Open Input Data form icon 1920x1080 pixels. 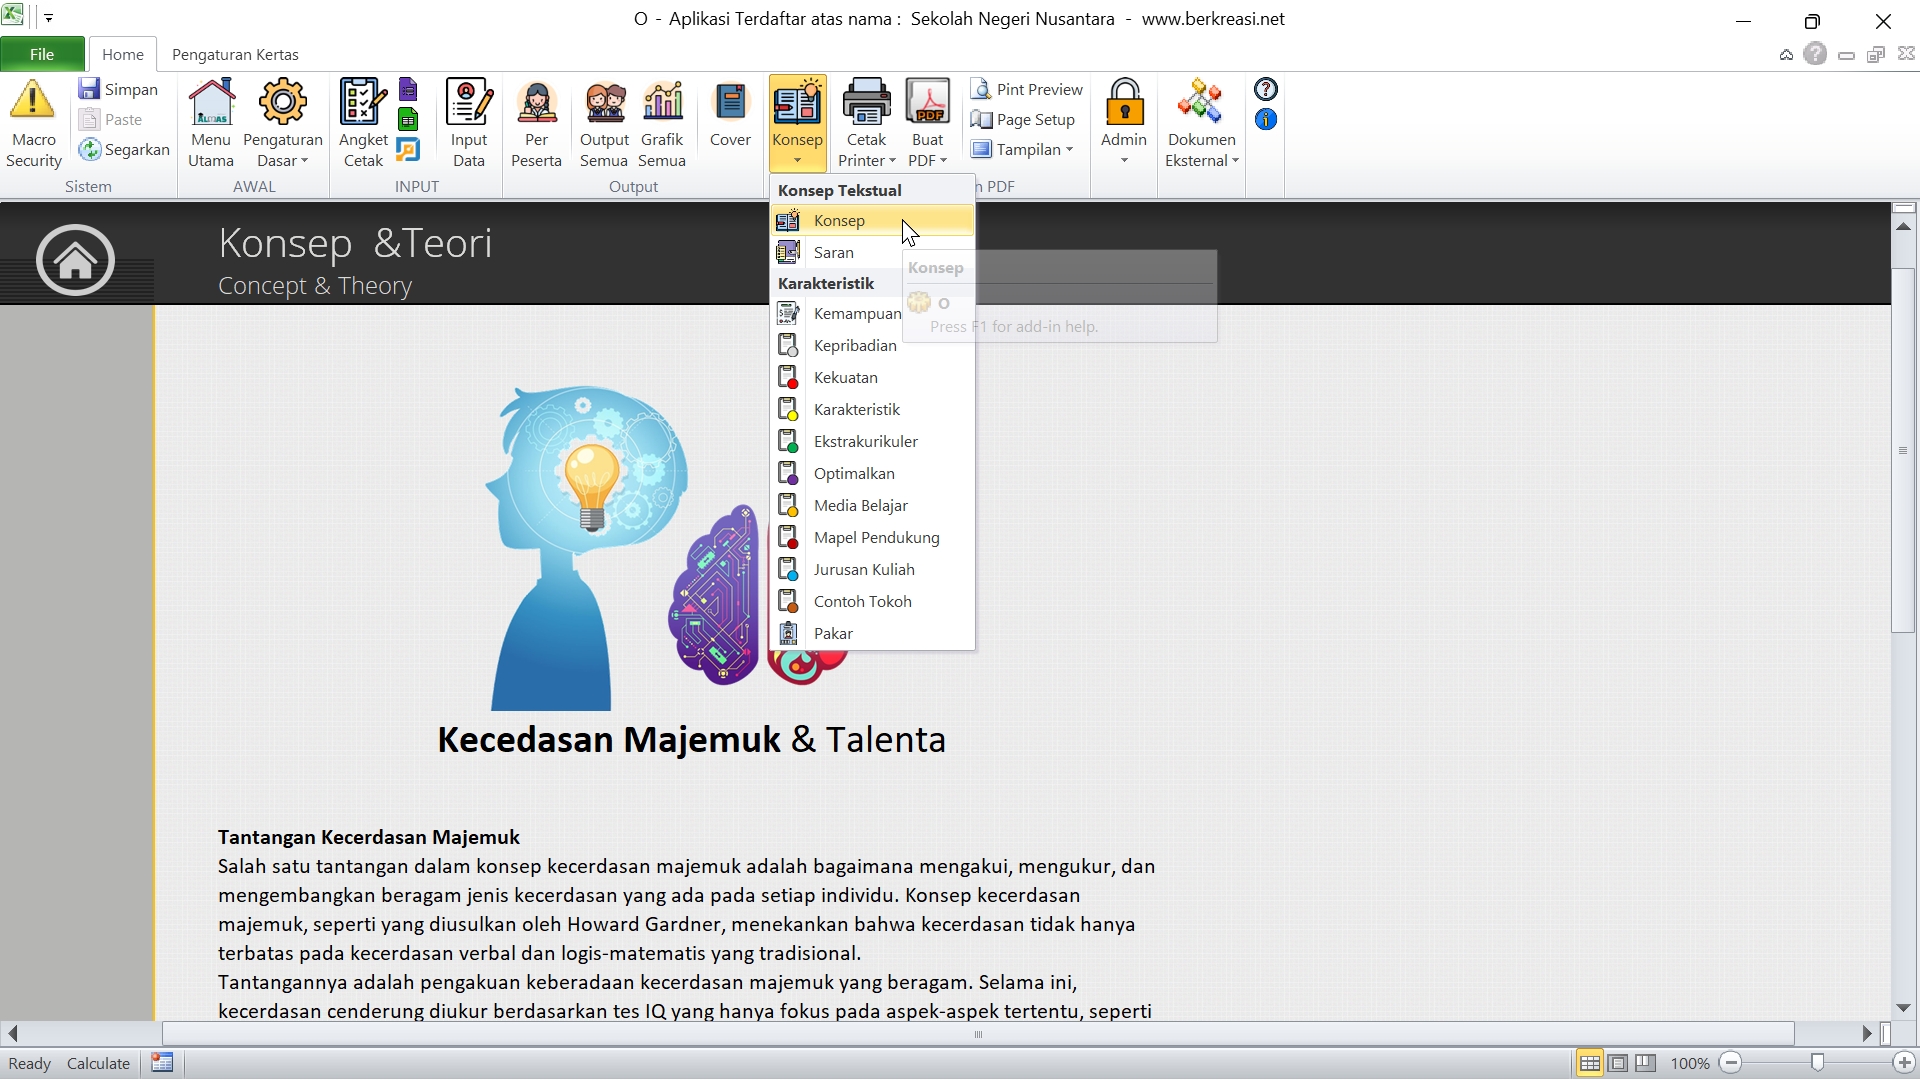468,101
